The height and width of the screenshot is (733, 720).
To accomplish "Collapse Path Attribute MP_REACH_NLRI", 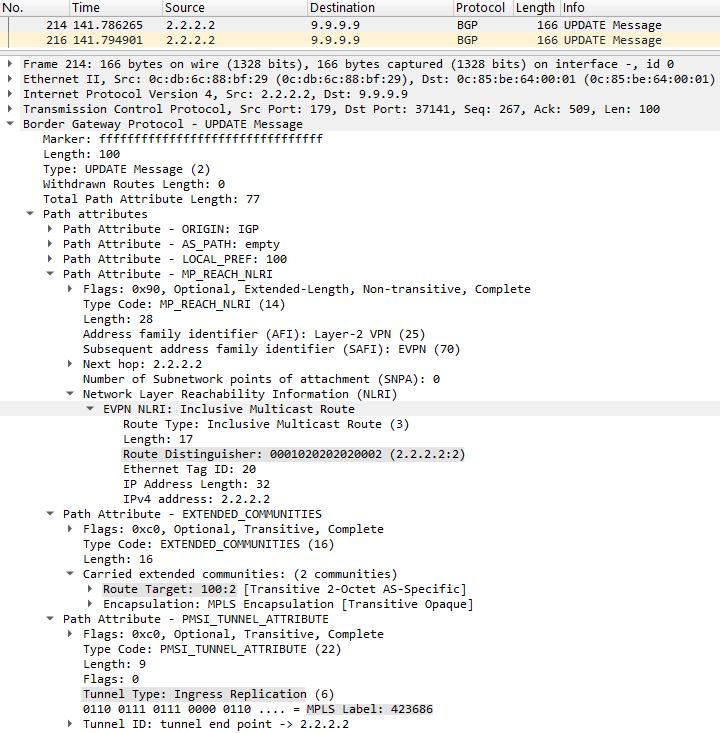I will [50, 274].
